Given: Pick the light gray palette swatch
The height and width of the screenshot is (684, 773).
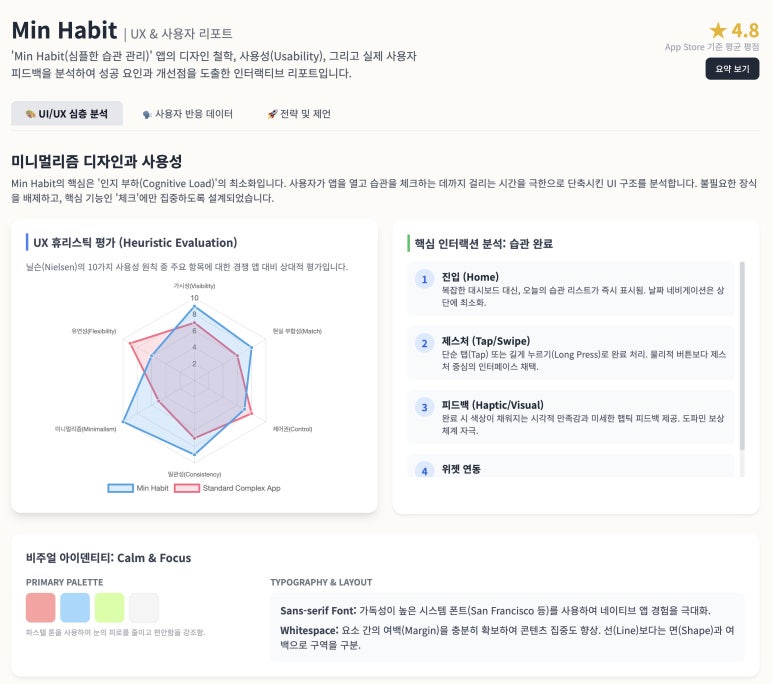Looking at the screenshot, I should (x=143, y=607).
